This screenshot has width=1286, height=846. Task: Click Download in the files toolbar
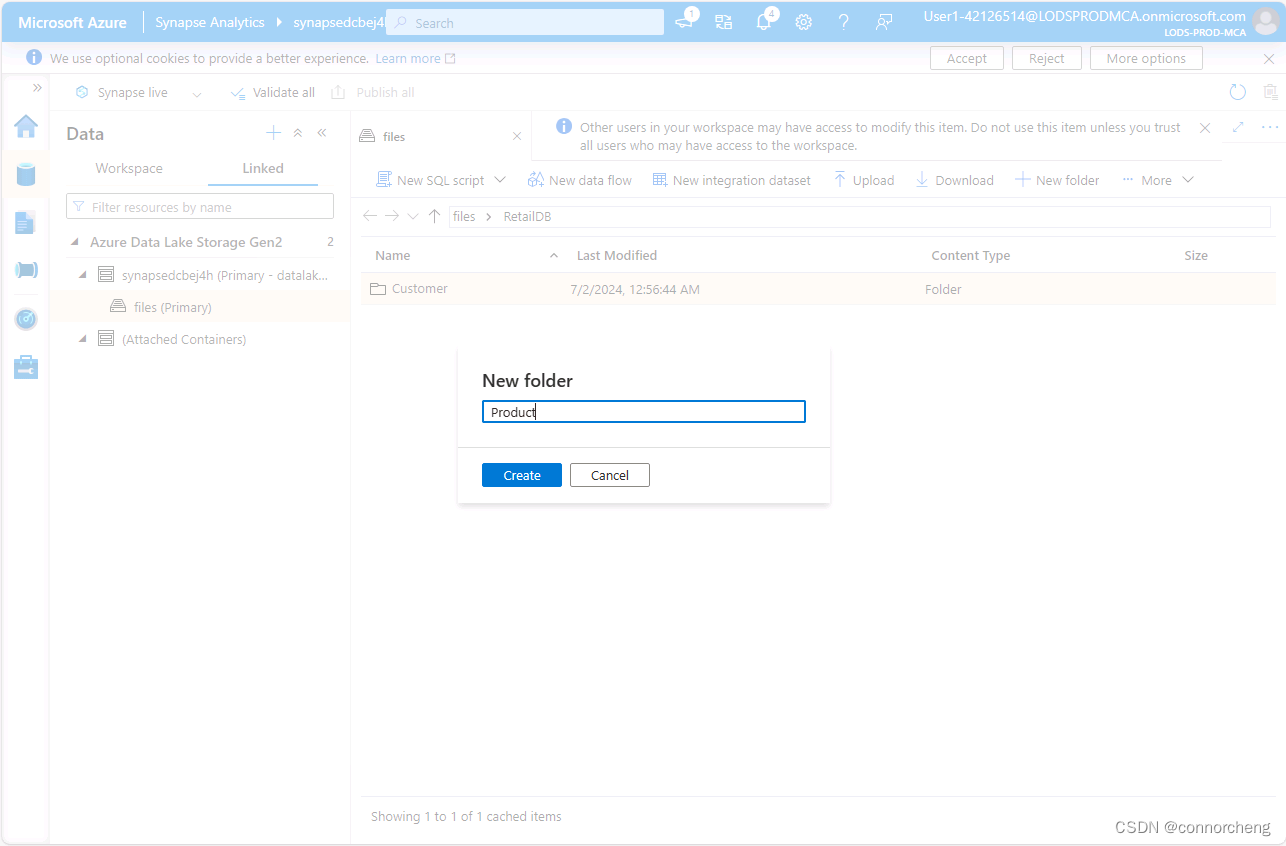pyautogui.click(x=955, y=180)
